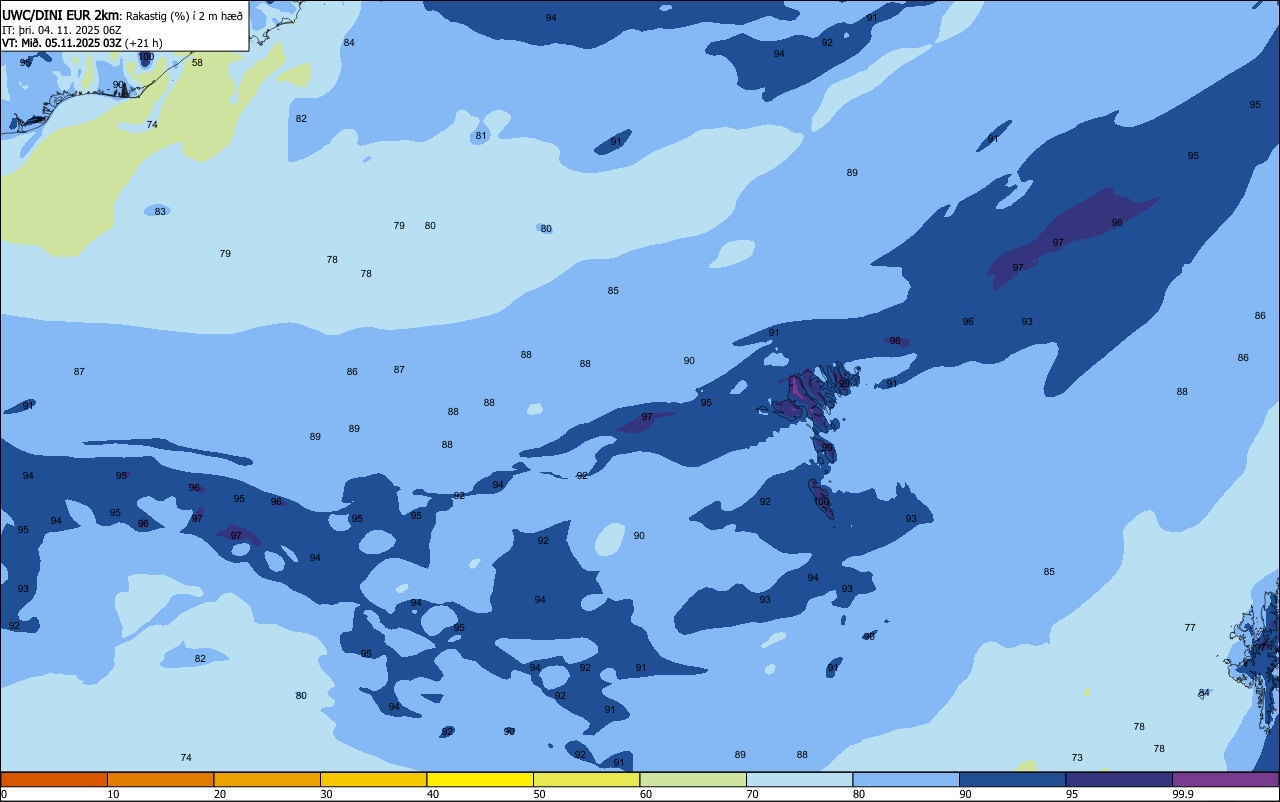The width and height of the screenshot is (1280, 802).
Task: Click the purple legend swatch above 99.9
Action: click(x=1225, y=779)
